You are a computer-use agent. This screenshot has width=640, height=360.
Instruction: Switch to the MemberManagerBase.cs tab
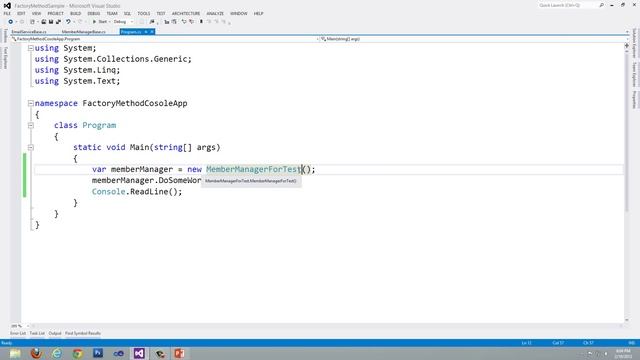pos(84,32)
